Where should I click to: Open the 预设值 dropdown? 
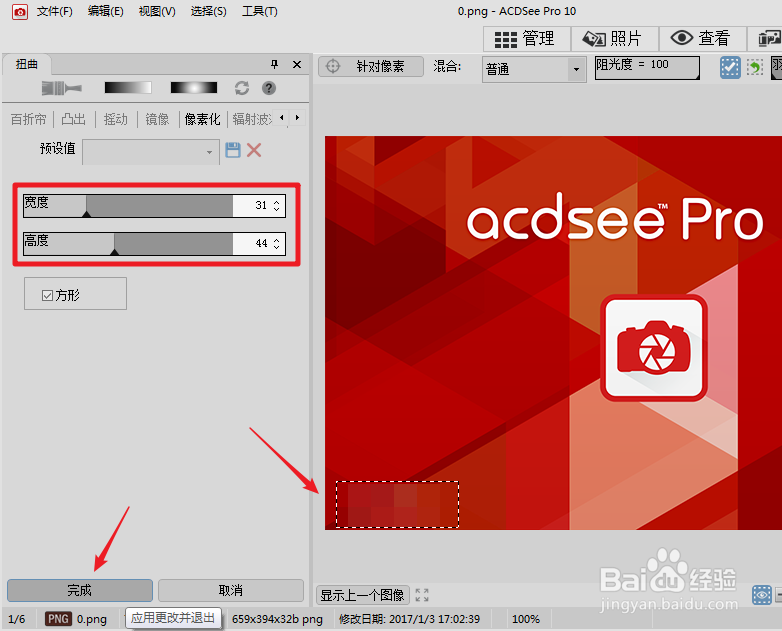tap(151, 152)
